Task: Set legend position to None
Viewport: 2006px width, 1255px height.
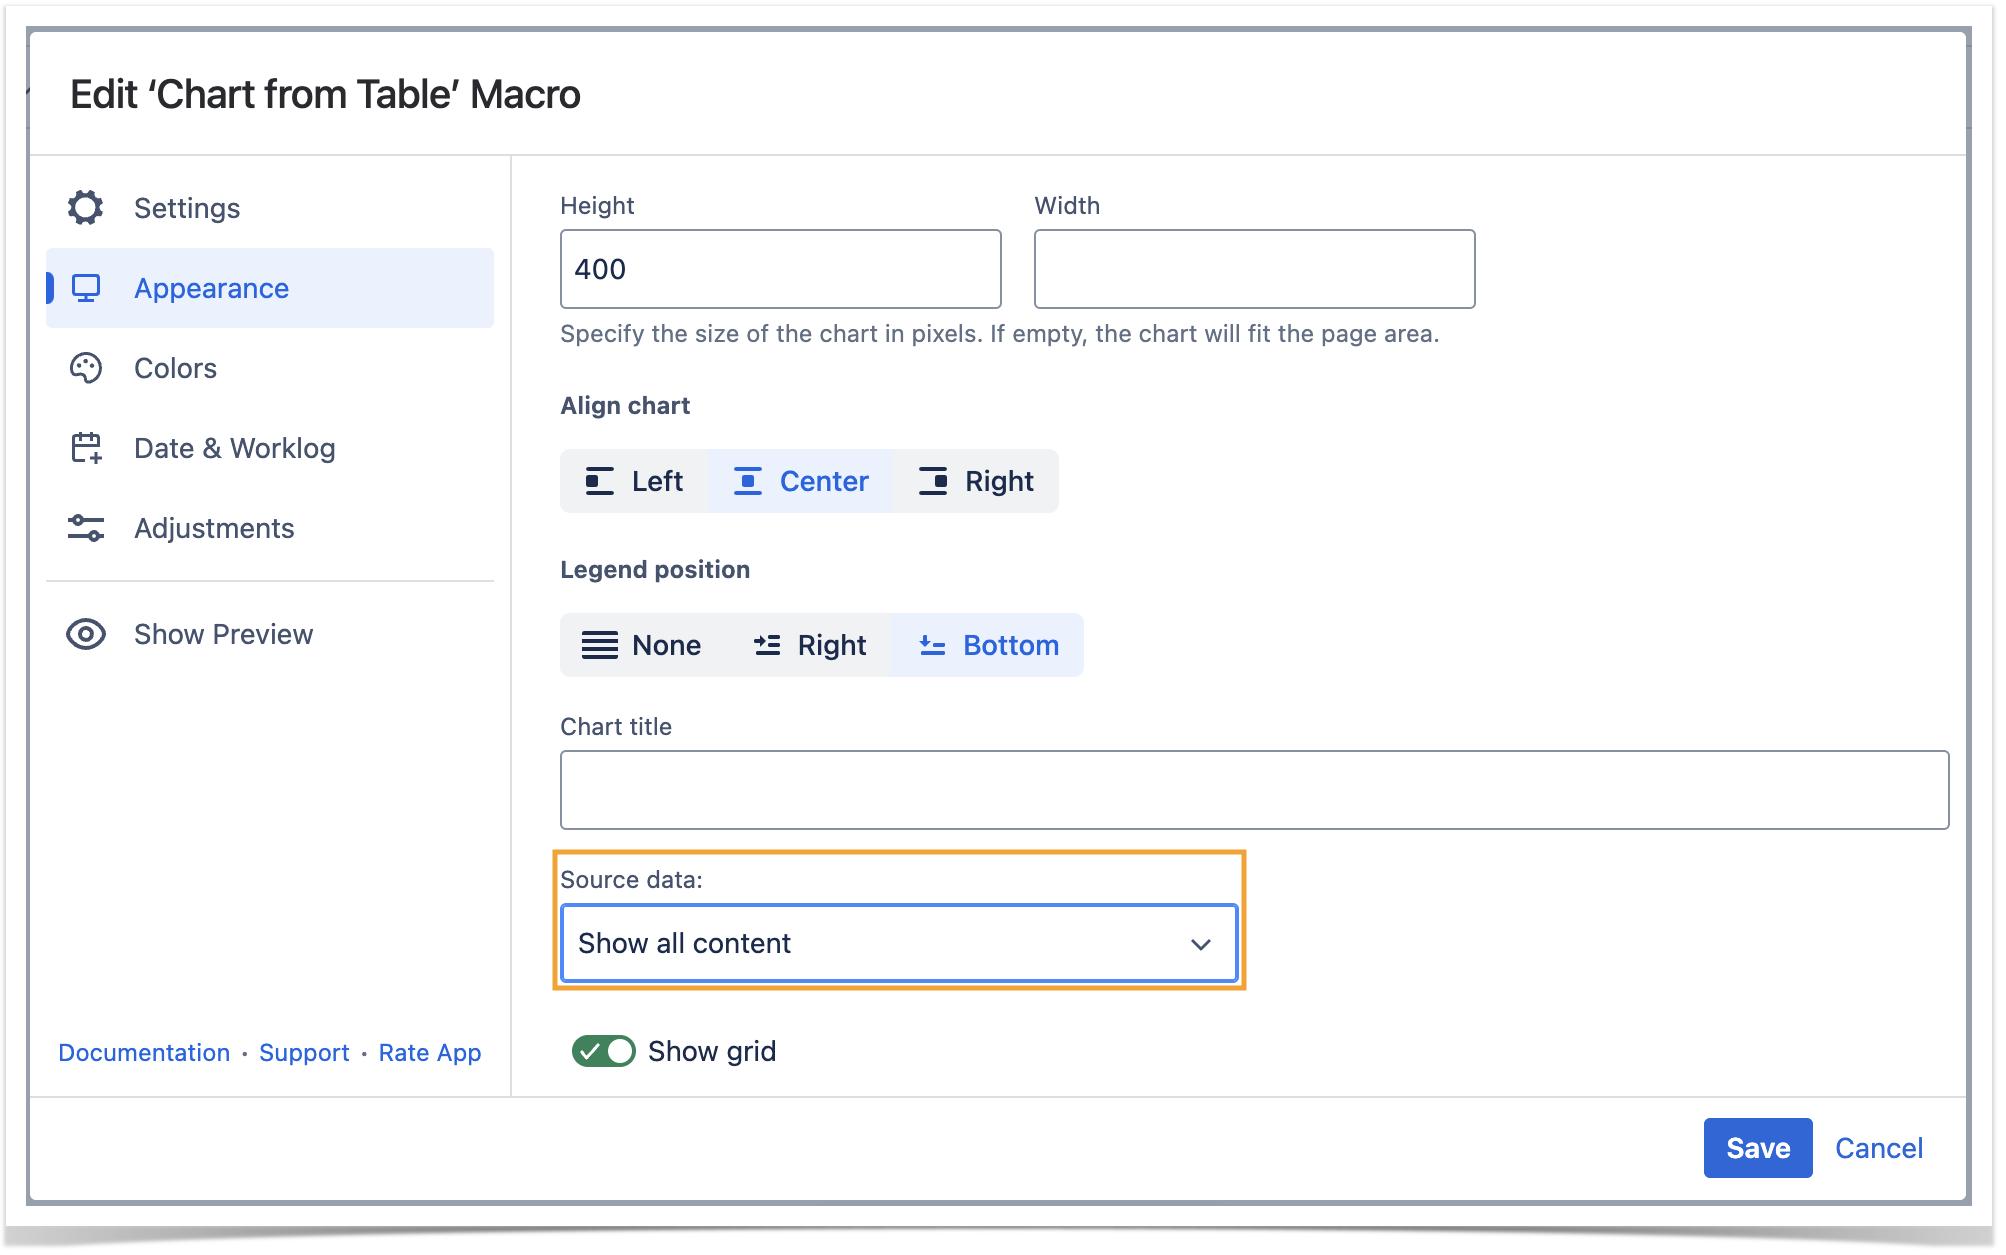Action: click(642, 645)
